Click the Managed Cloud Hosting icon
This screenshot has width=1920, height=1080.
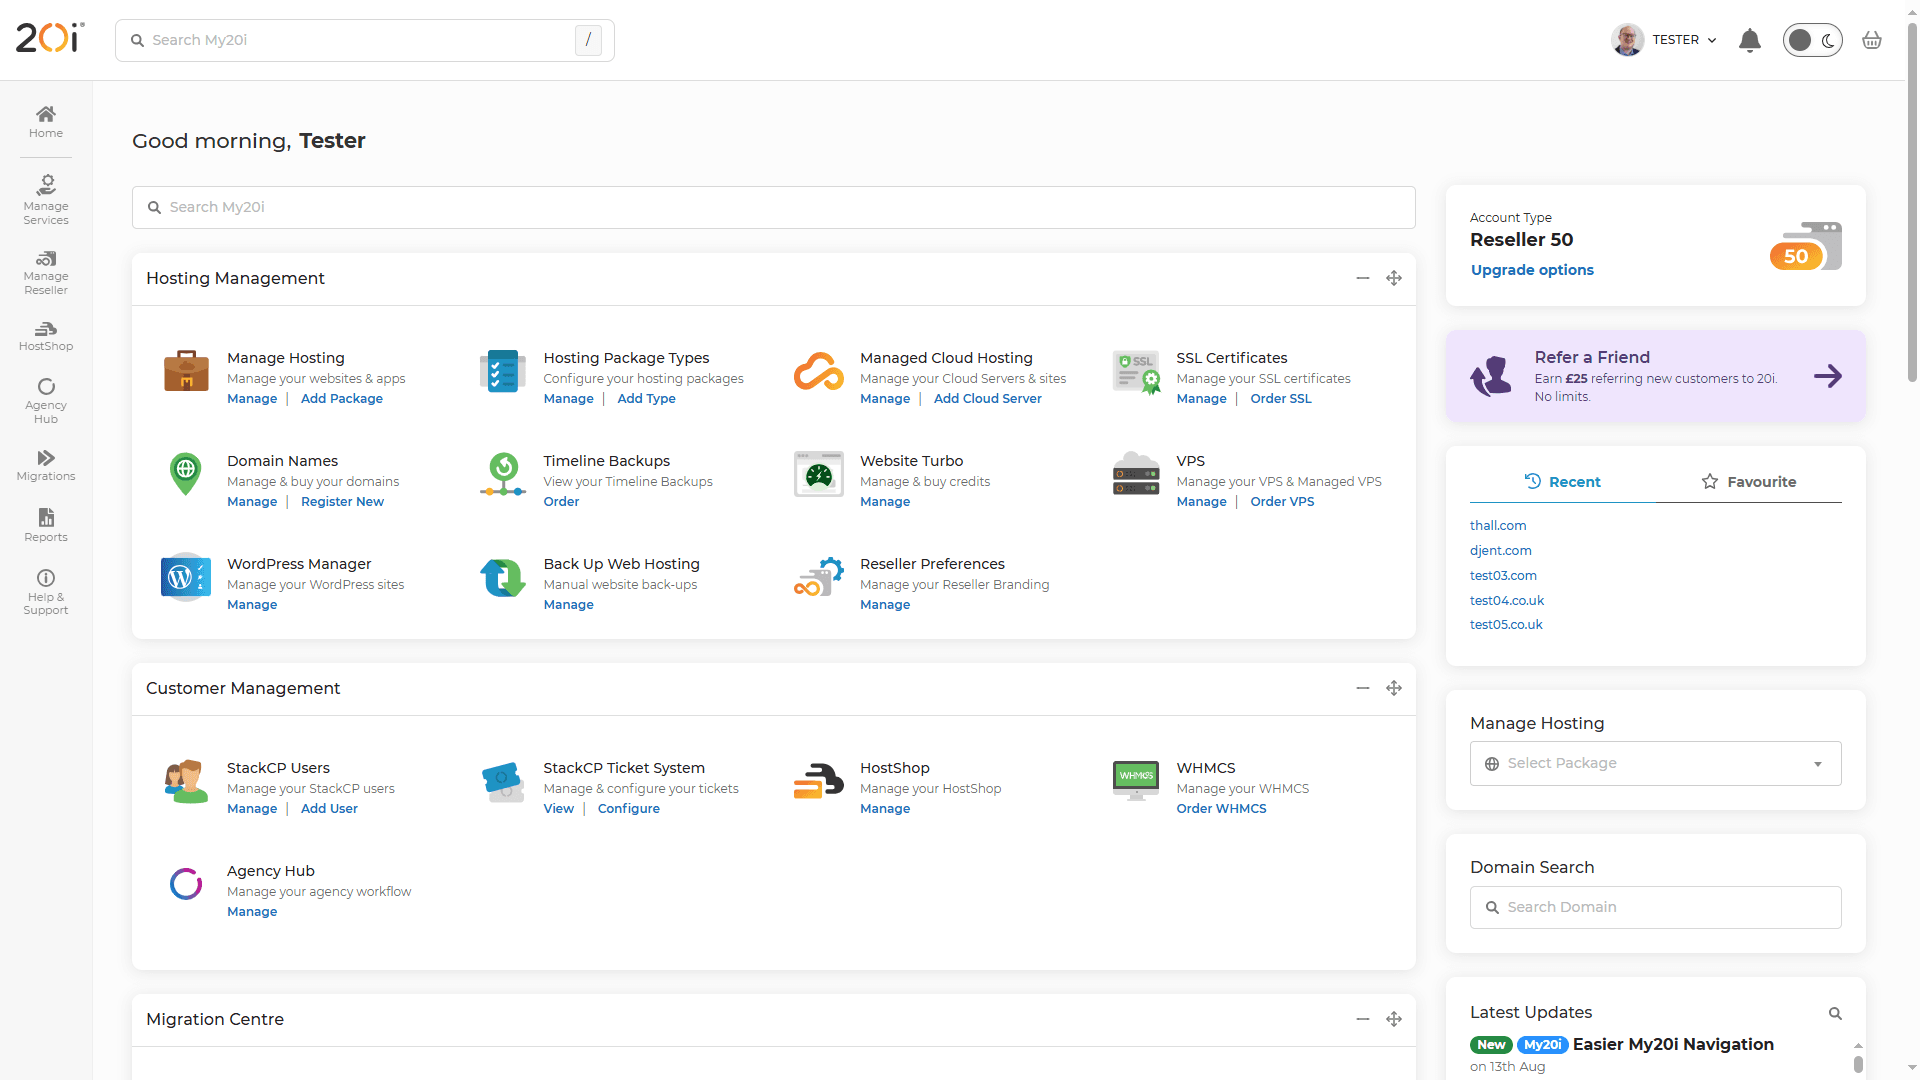pos(819,371)
